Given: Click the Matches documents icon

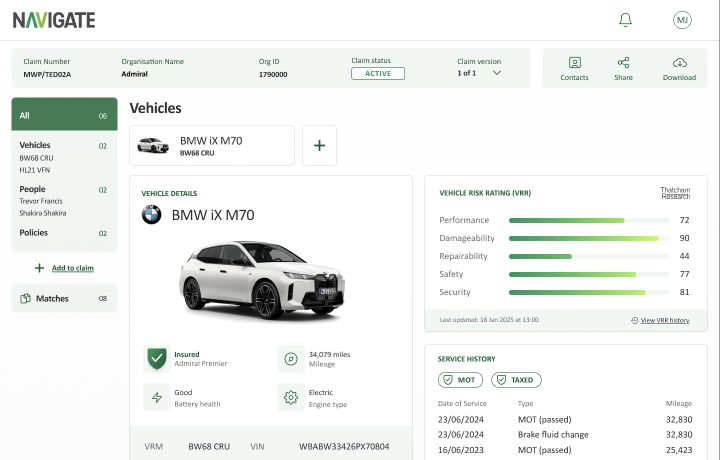Looking at the screenshot, I should (25, 298).
